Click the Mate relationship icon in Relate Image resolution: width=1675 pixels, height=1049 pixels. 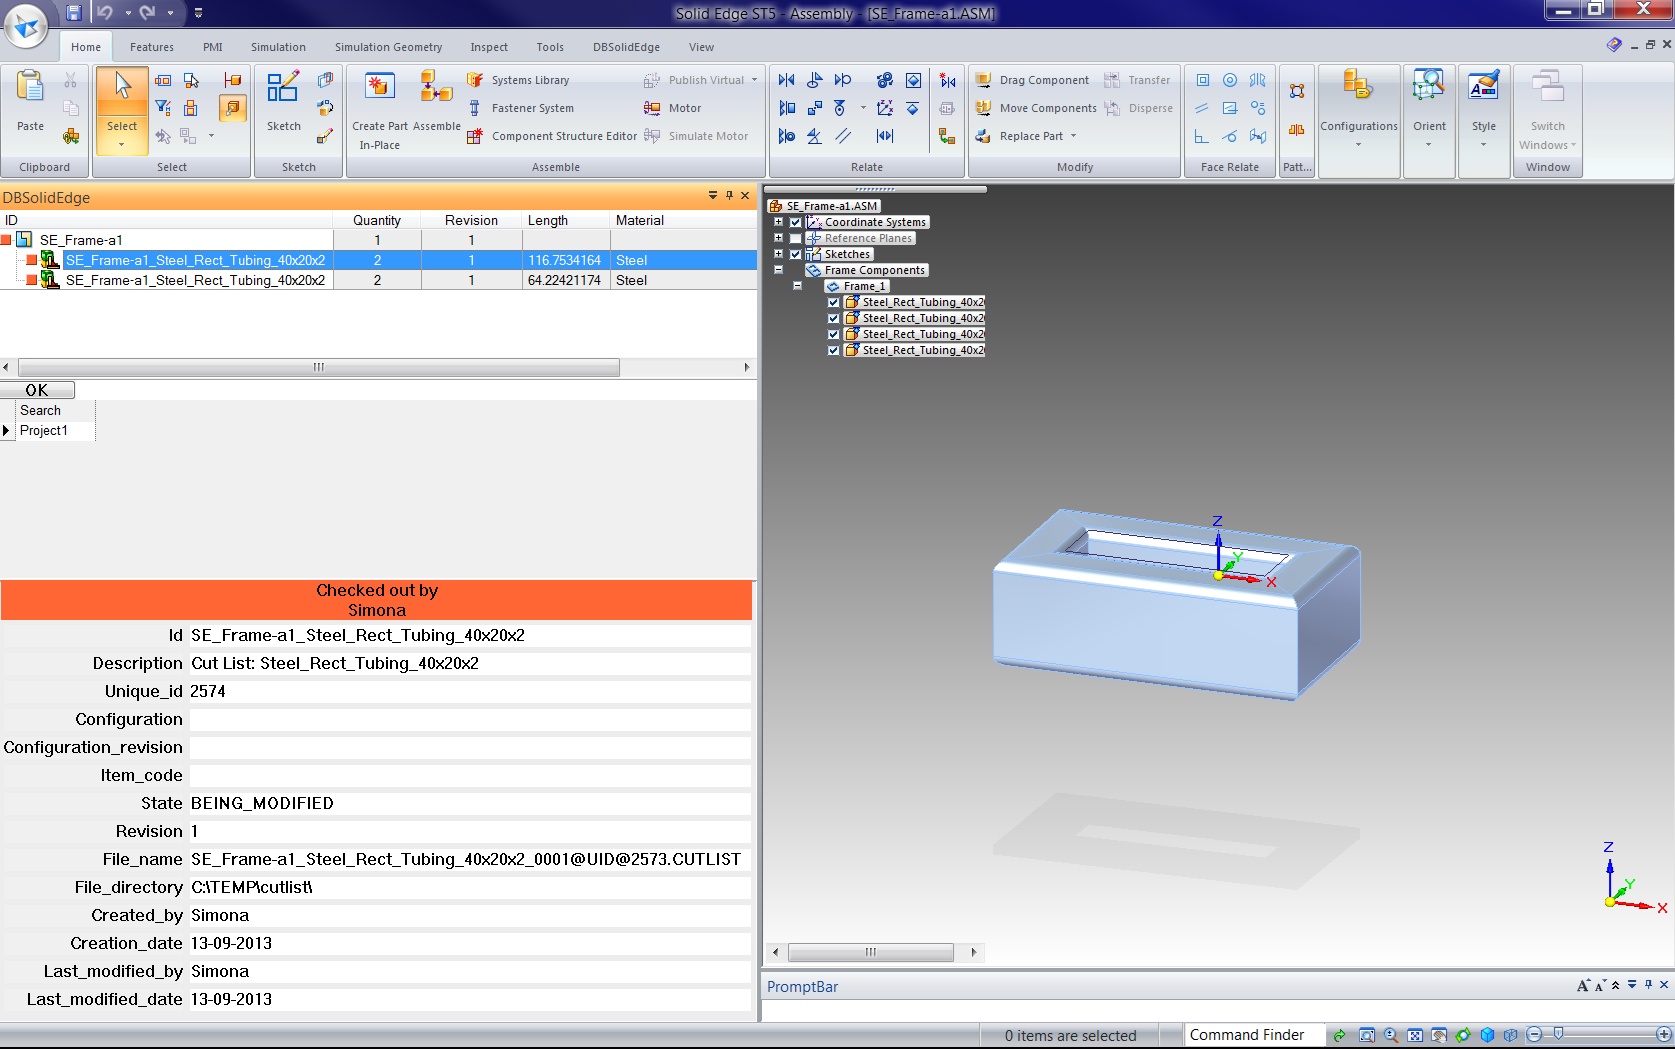click(787, 80)
